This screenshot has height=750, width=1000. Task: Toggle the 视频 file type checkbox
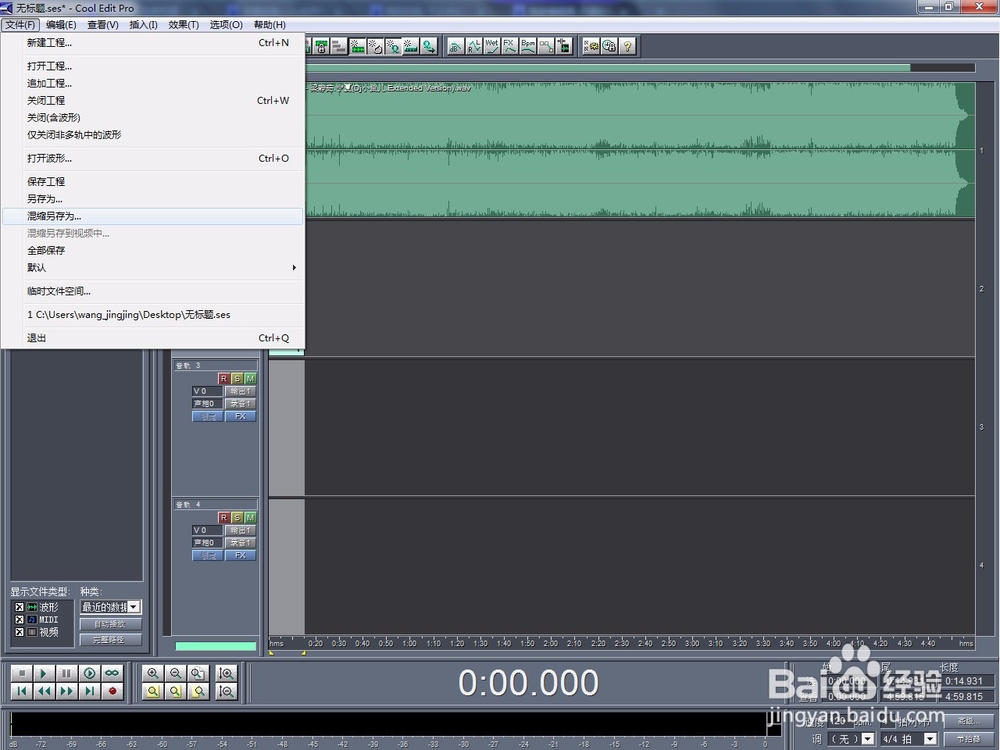click(19, 632)
